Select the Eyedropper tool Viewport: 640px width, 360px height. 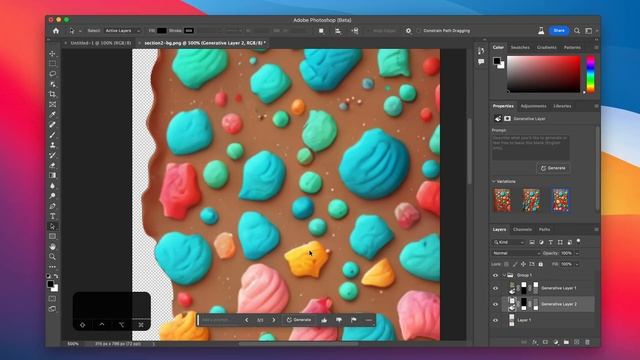click(53, 115)
